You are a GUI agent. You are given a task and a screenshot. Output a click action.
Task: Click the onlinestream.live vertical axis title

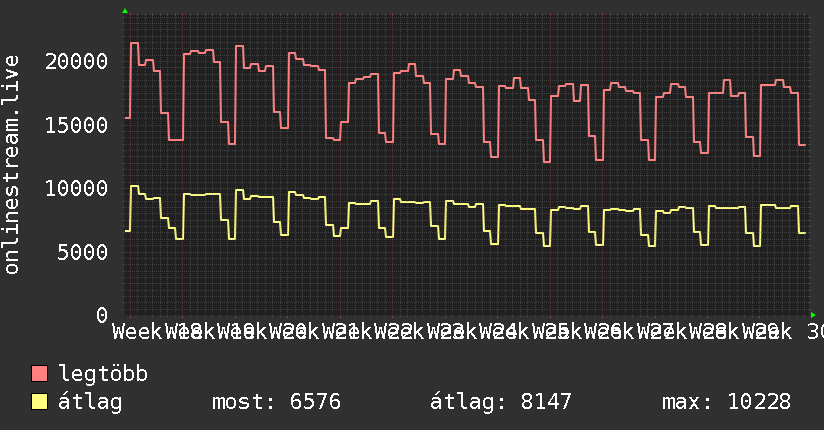pyautogui.click(x=12, y=165)
